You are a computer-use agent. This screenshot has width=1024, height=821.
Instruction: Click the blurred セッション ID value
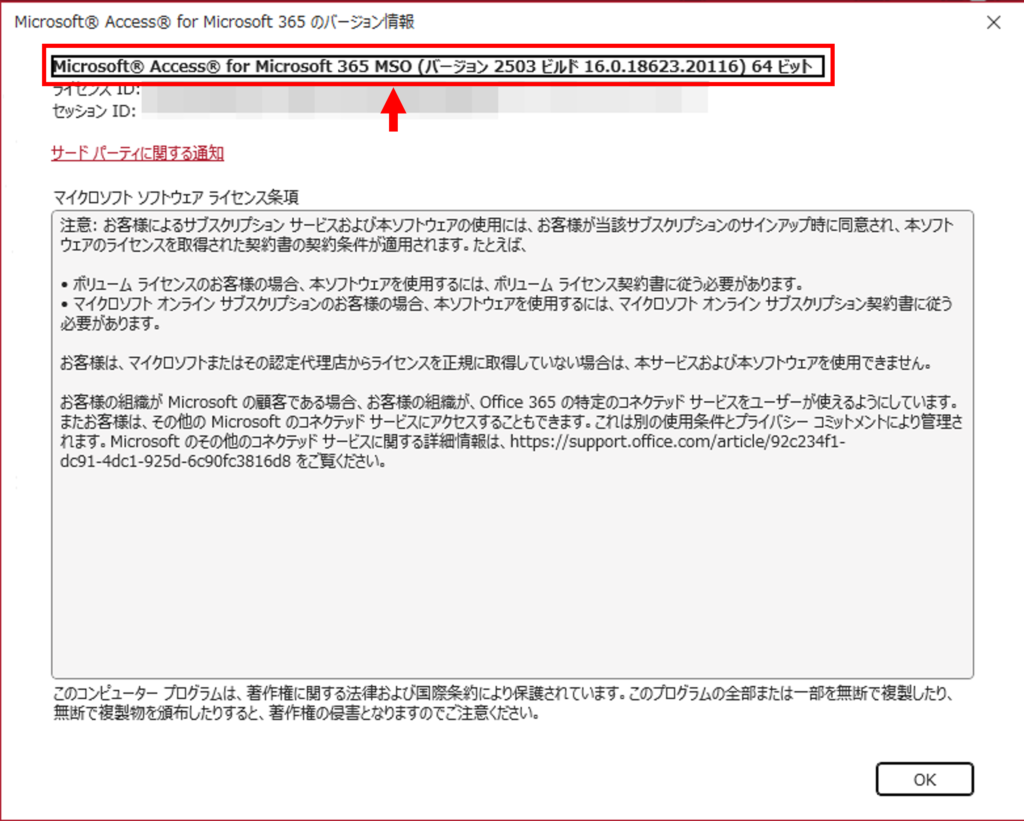(x=420, y=110)
